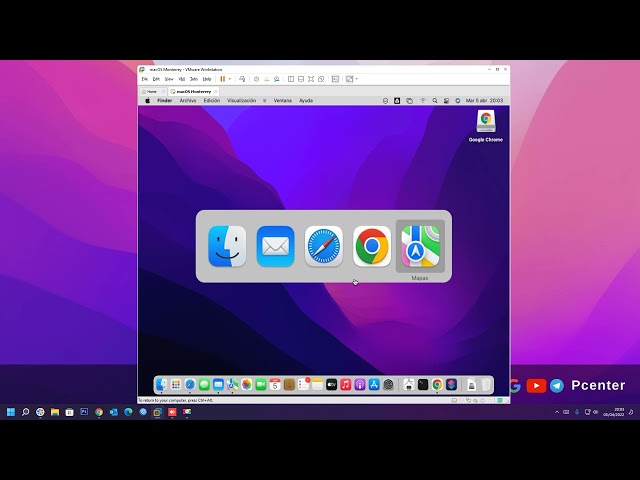Open FaceTime from the dock

click(261, 384)
